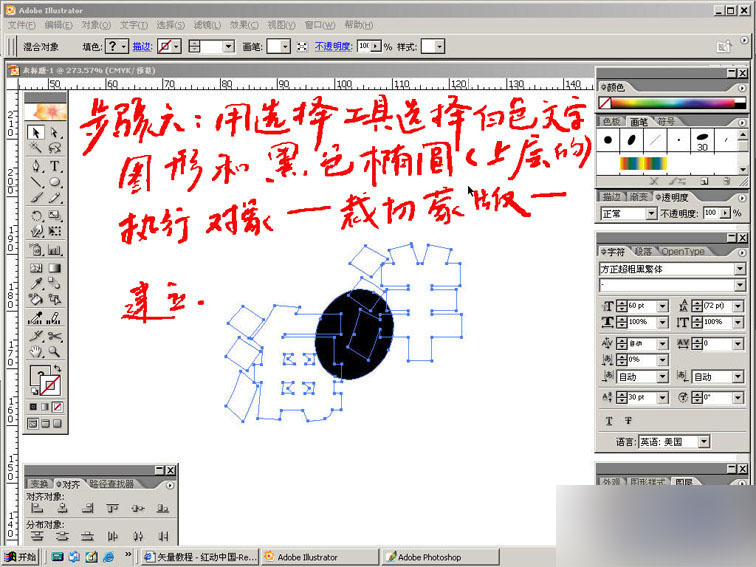Select the Paintbrush tool
The image size is (756, 567).
coord(36,198)
